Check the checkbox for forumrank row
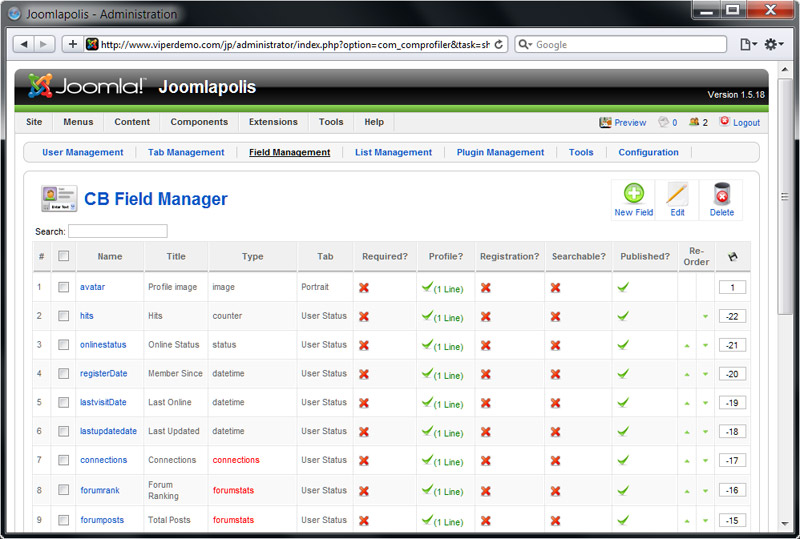Screen dimensions: 800x539 [x=63, y=489]
